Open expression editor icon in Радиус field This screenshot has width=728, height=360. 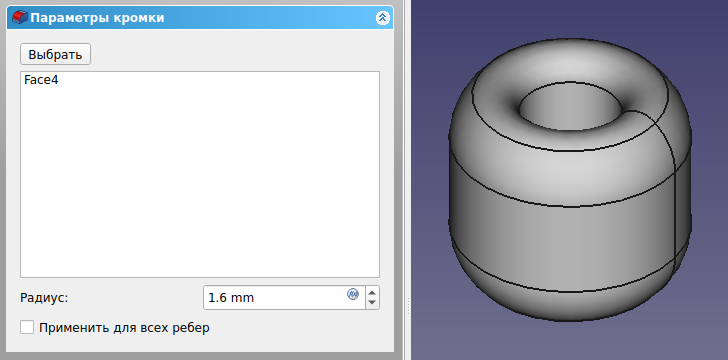point(353,294)
